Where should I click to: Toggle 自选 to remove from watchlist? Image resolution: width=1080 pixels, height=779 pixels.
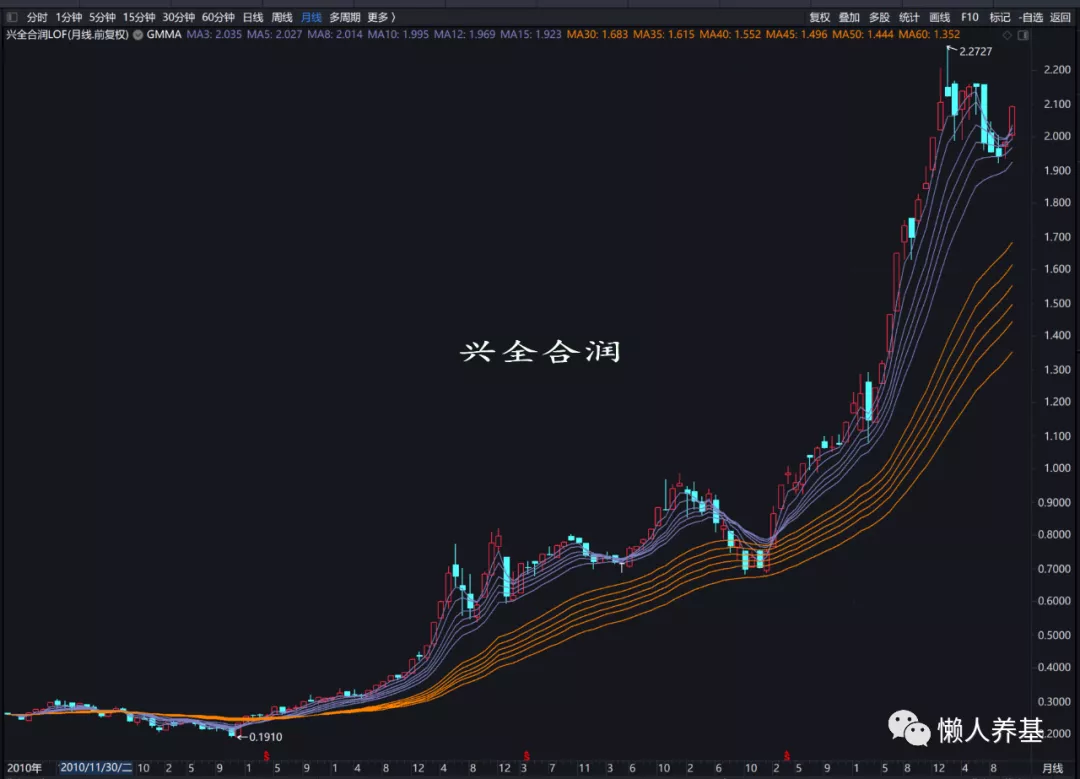click(x=1030, y=17)
